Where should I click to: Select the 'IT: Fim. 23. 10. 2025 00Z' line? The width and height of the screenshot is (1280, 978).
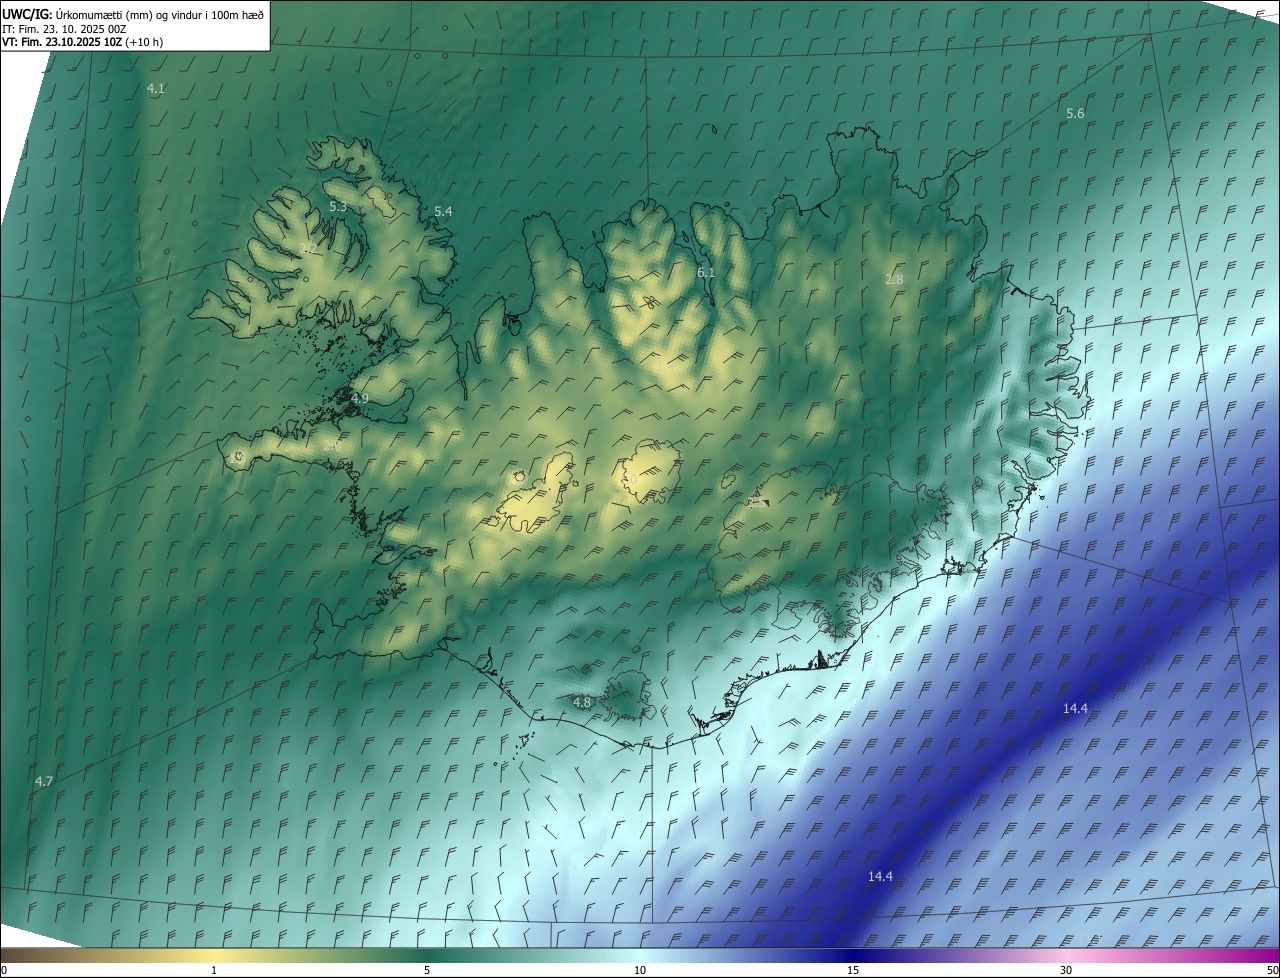64,28
